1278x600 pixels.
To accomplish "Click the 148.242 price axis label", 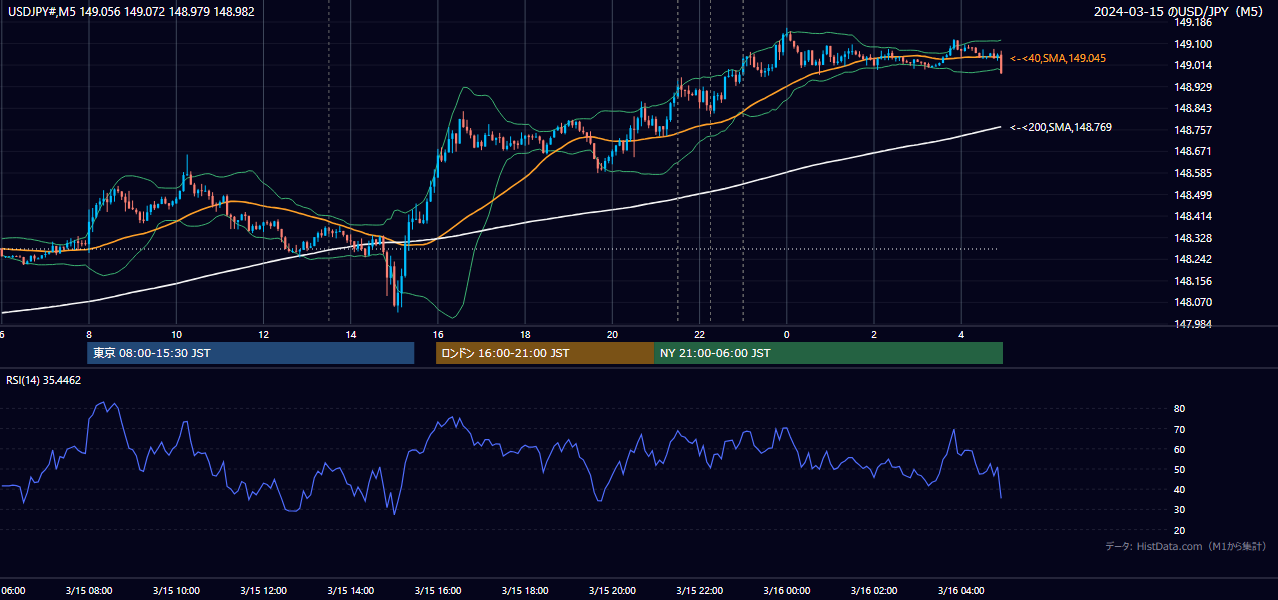I will (1193, 259).
